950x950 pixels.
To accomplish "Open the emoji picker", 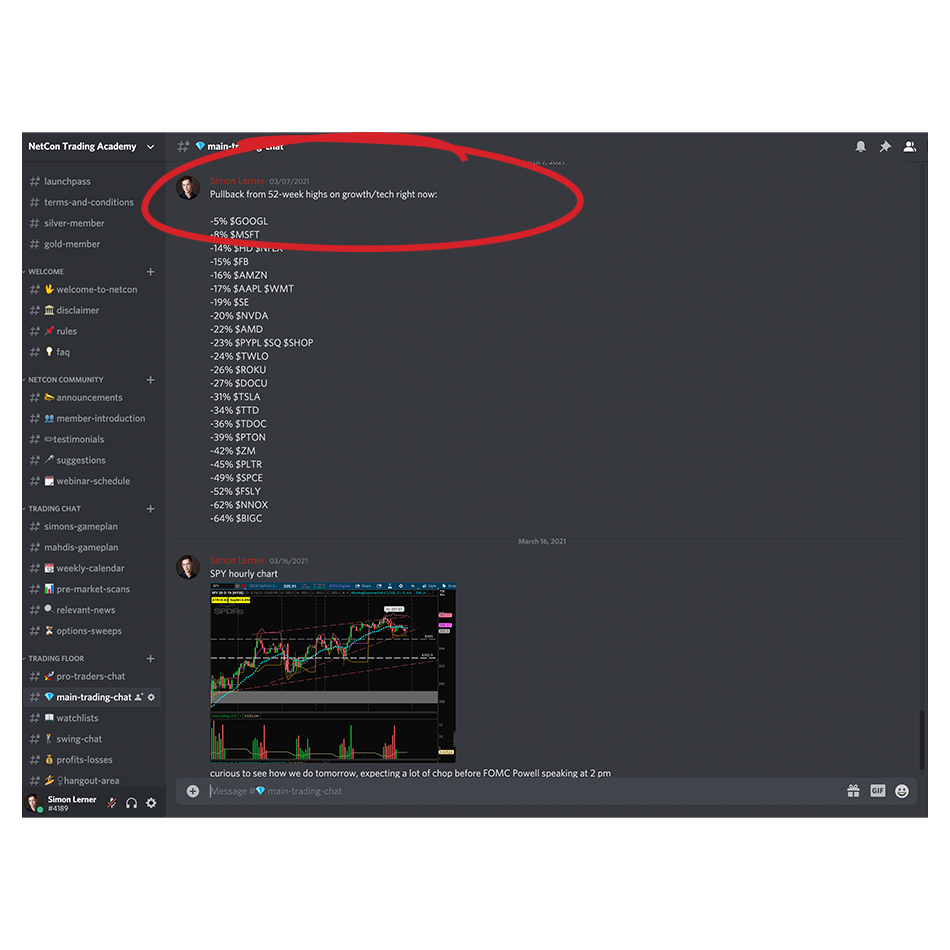I will coord(901,790).
